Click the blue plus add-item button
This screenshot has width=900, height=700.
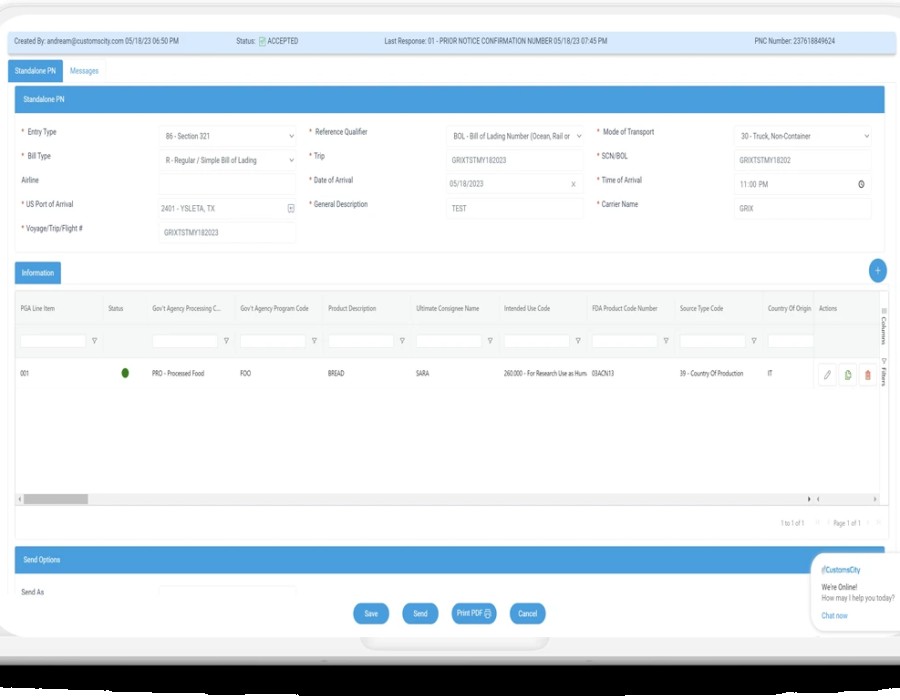coord(877,270)
